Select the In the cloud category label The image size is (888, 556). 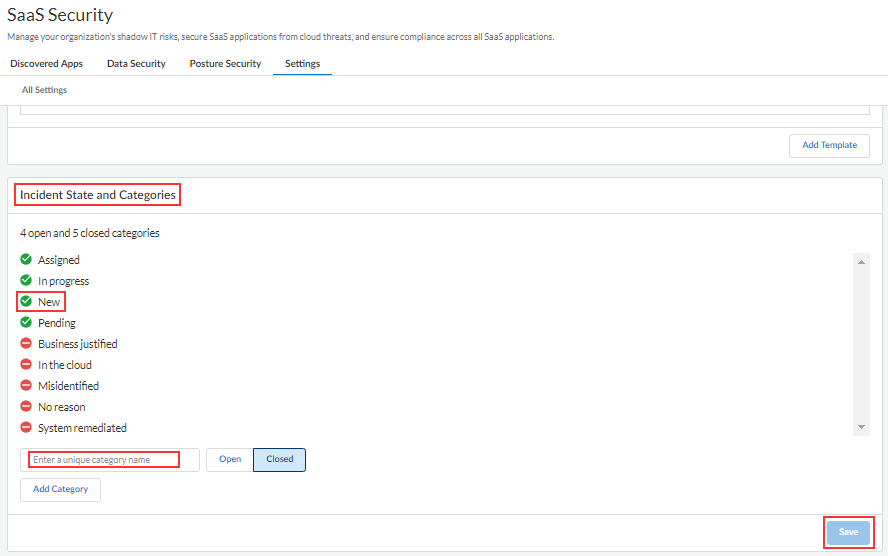click(65, 365)
